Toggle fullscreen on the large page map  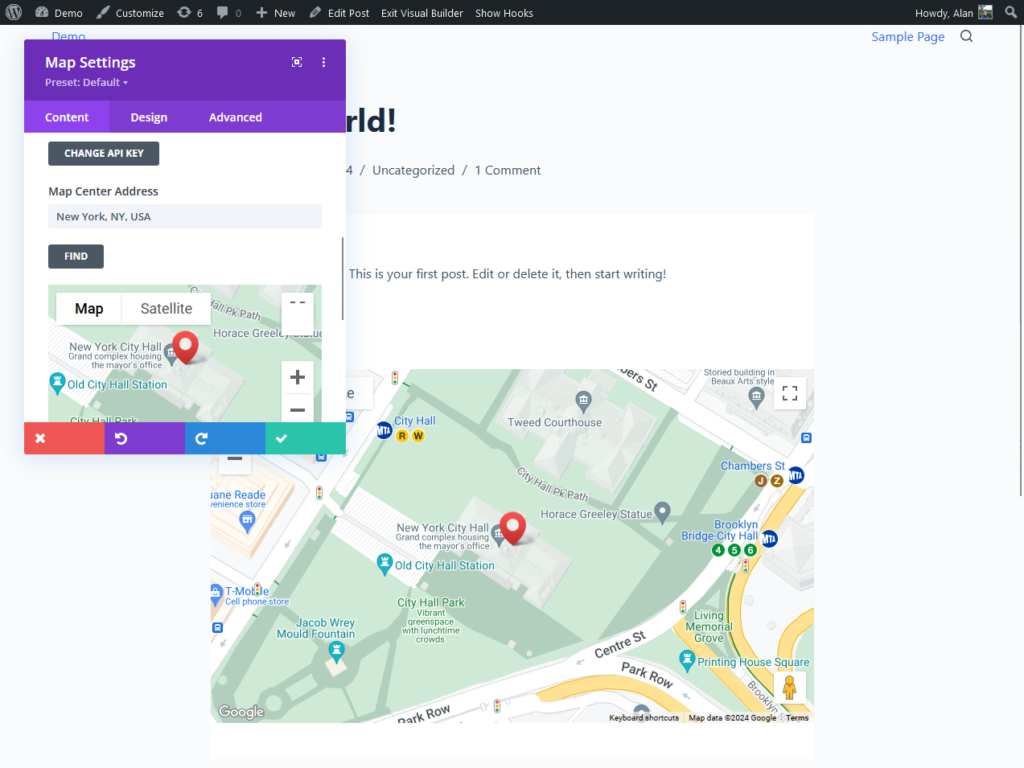coord(790,393)
